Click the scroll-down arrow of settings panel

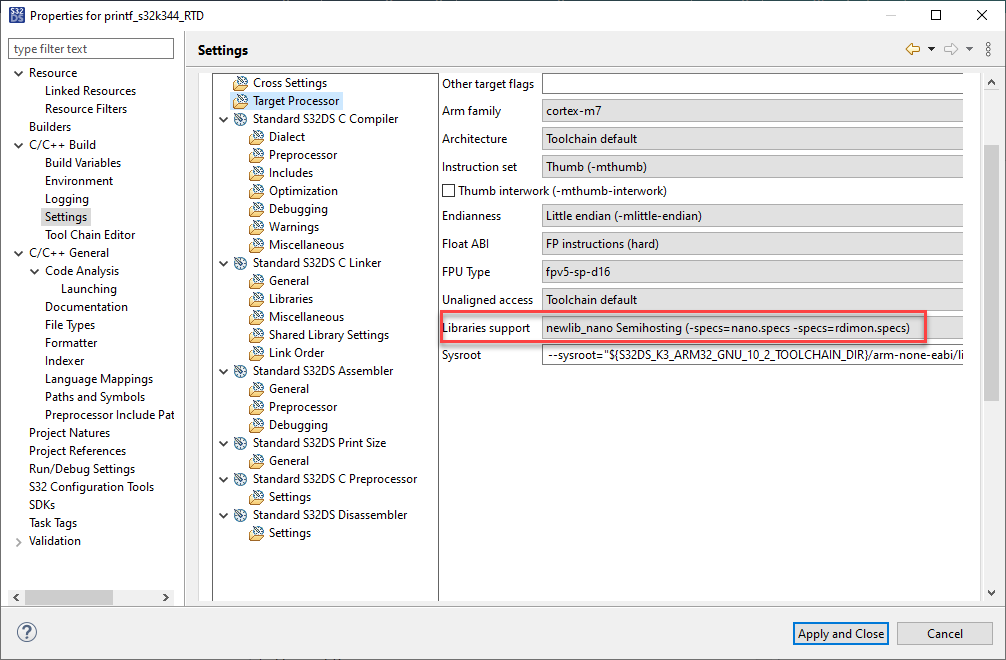[x=991, y=593]
